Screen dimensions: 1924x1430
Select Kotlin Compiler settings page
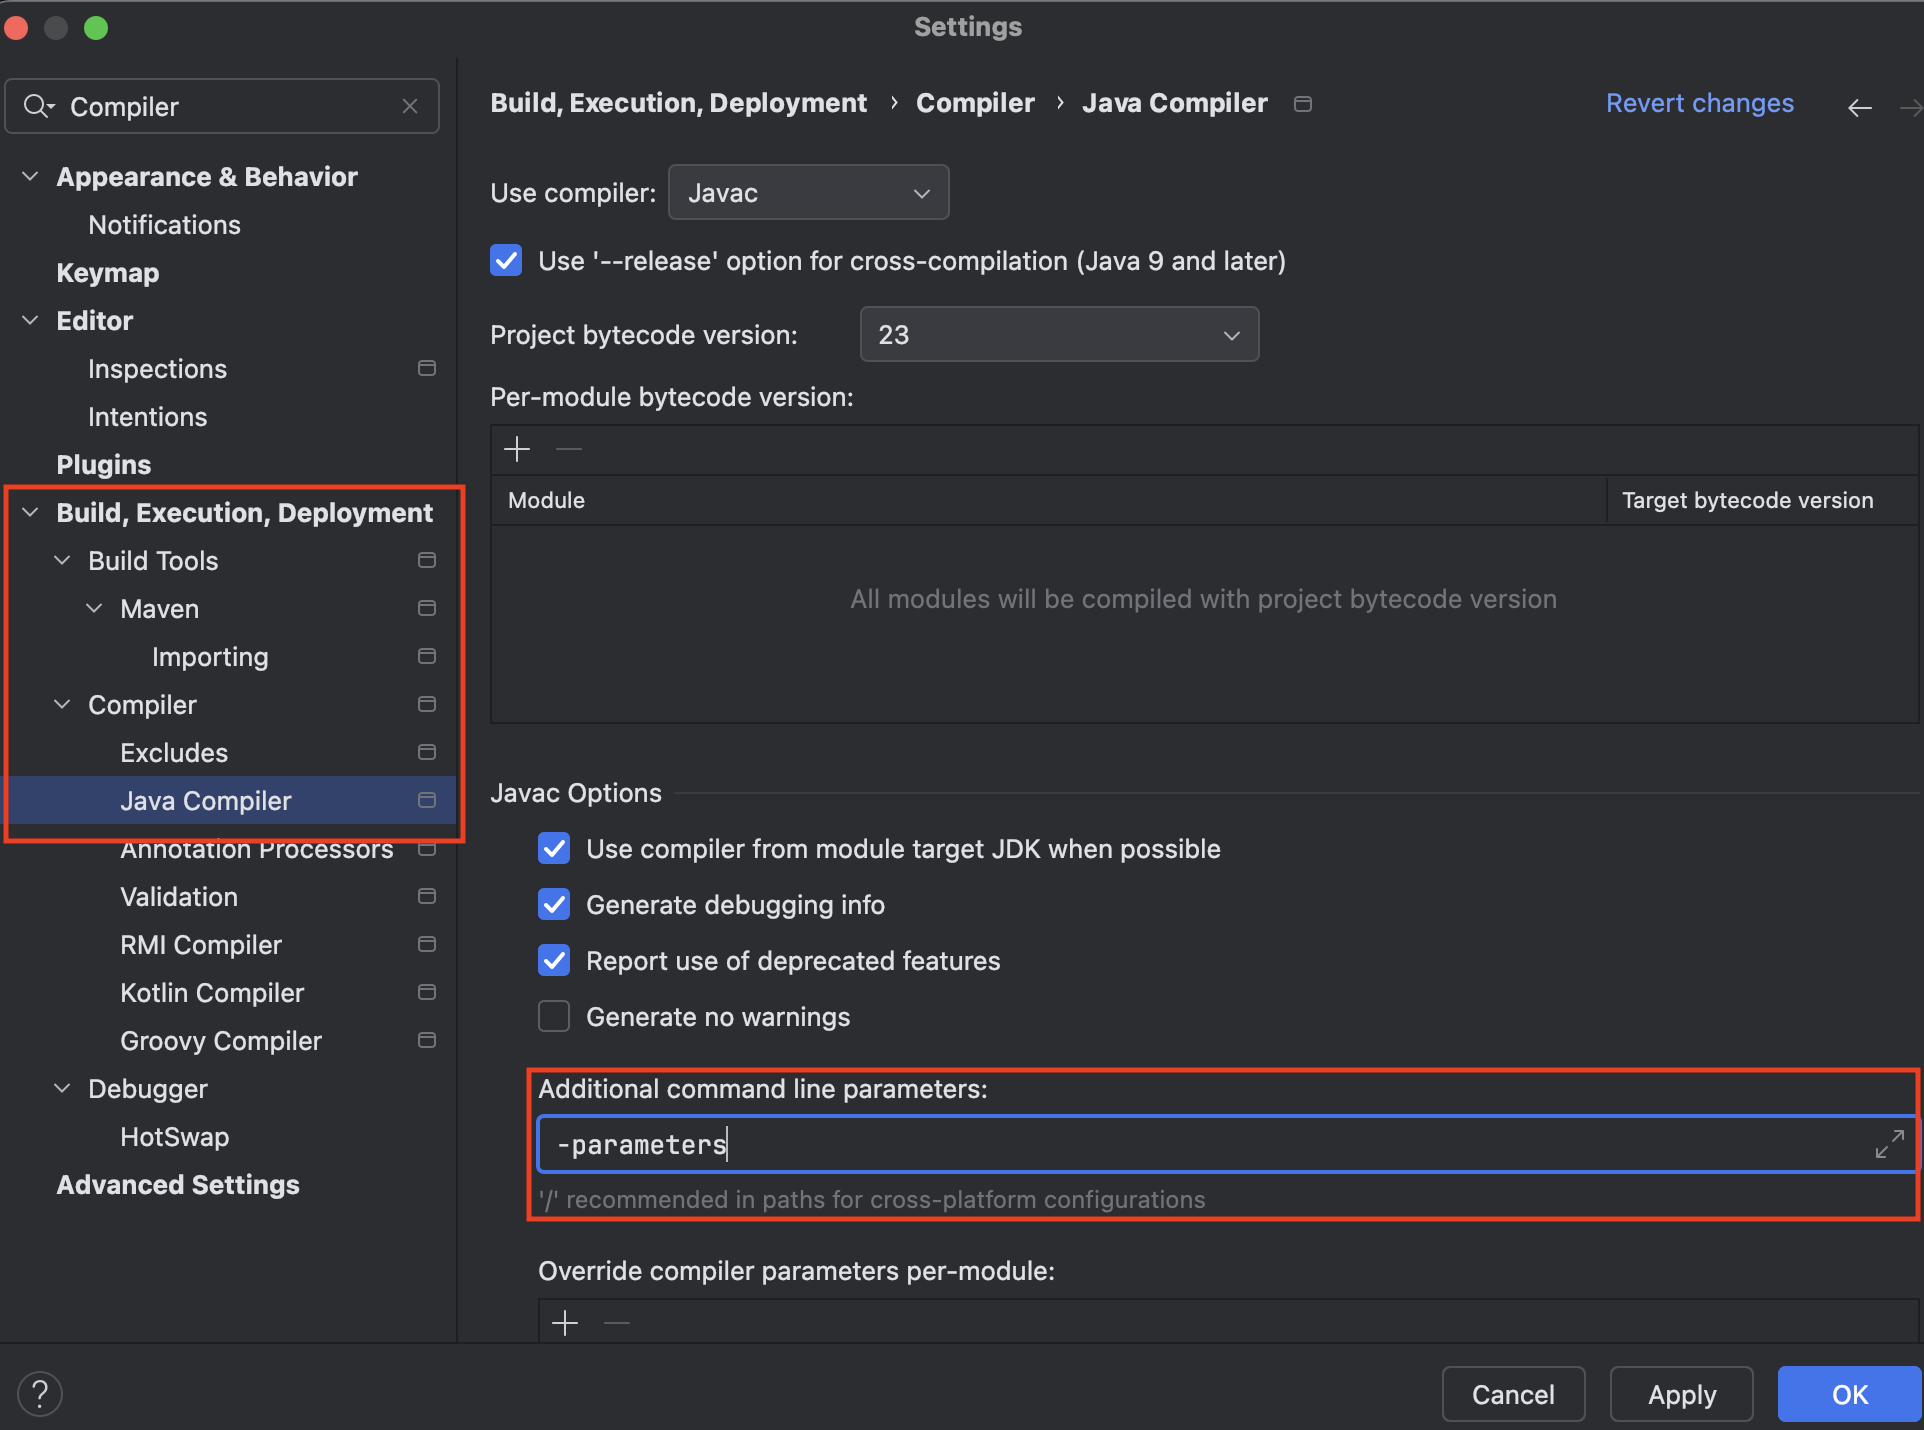tap(212, 993)
